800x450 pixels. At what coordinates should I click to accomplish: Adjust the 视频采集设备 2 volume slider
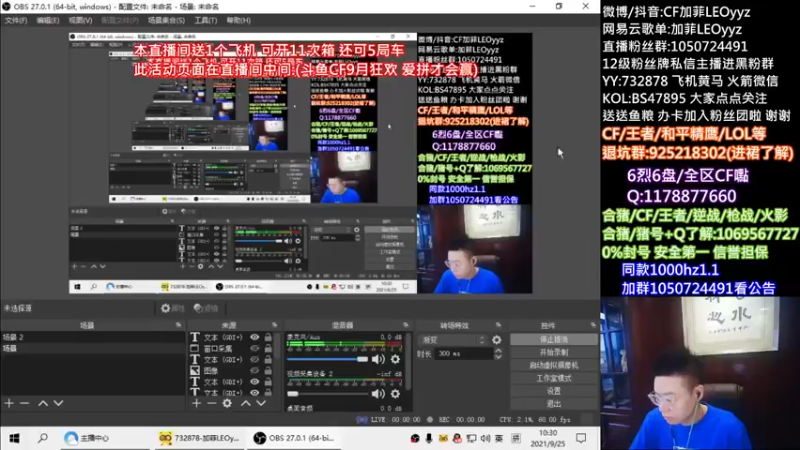point(327,393)
